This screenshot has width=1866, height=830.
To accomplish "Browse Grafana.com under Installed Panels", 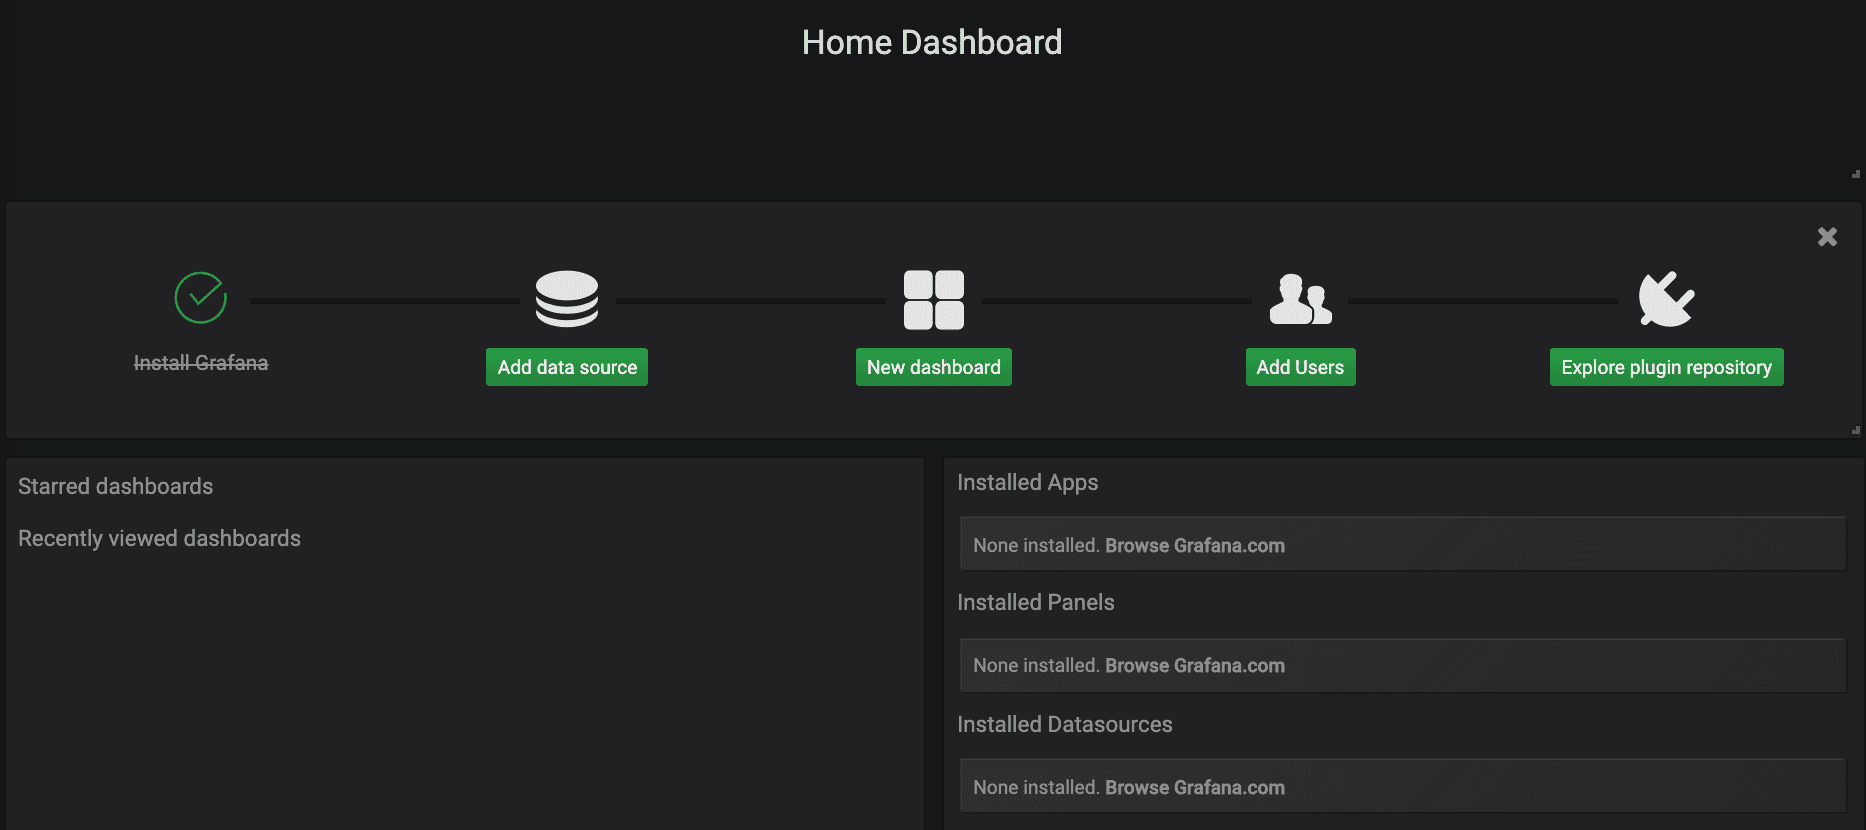I will pos(1194,666).
